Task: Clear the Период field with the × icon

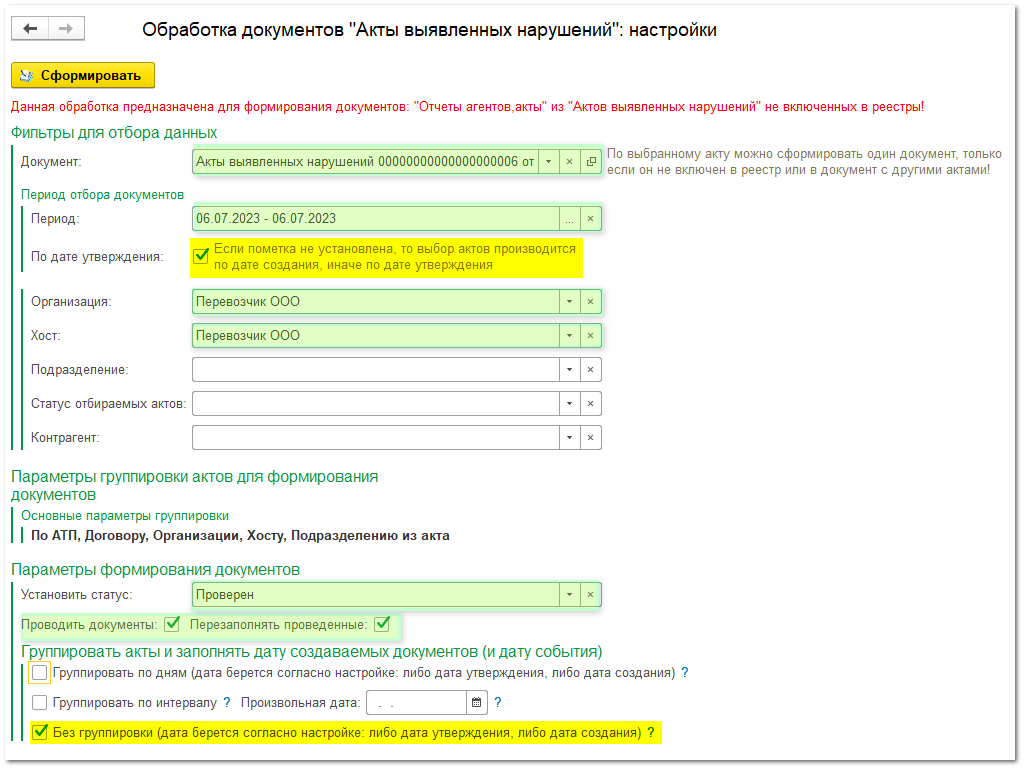Action: point(589,218)
